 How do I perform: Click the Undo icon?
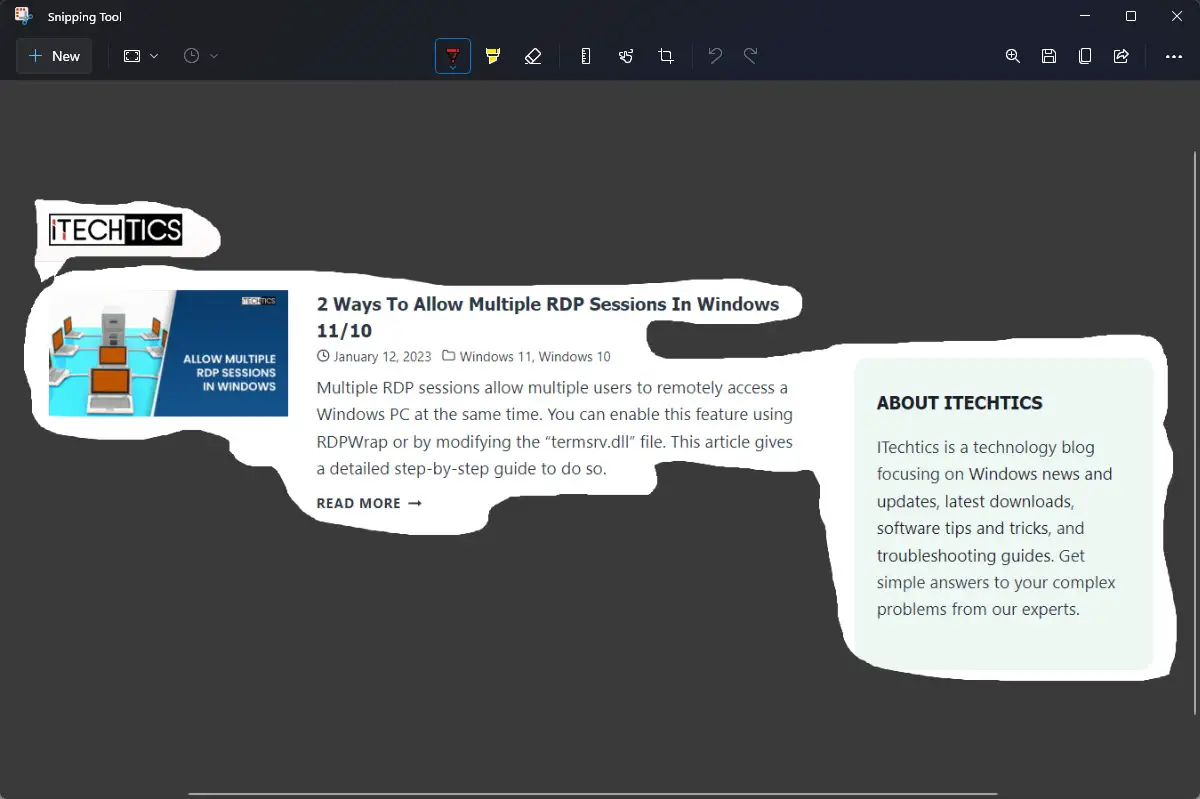(x=714, y=56)
